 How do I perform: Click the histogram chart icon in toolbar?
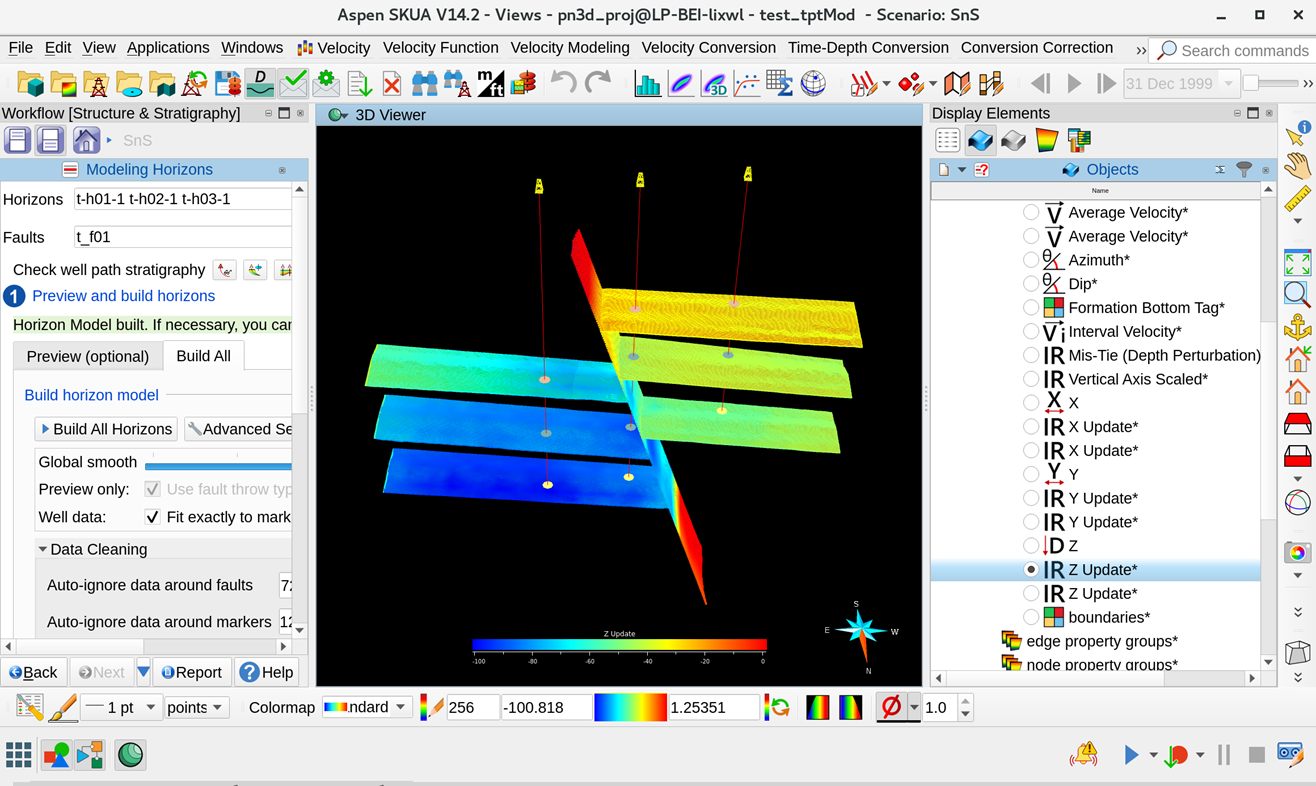point(647,84)
